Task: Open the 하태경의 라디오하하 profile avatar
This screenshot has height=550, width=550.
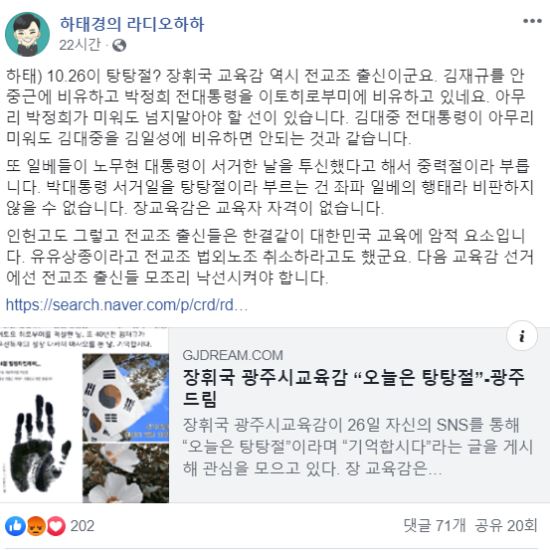Action: coord(27,34)
